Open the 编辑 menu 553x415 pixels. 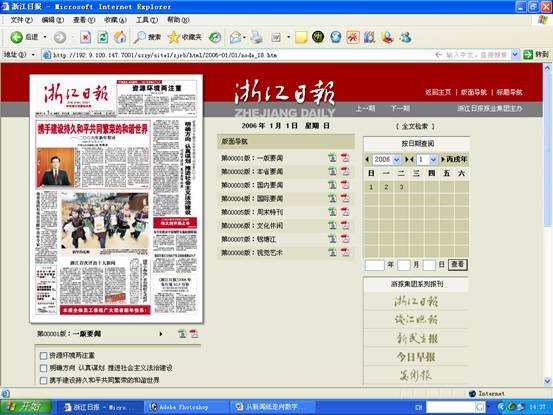pyautogui.click(x=53, y=20)
